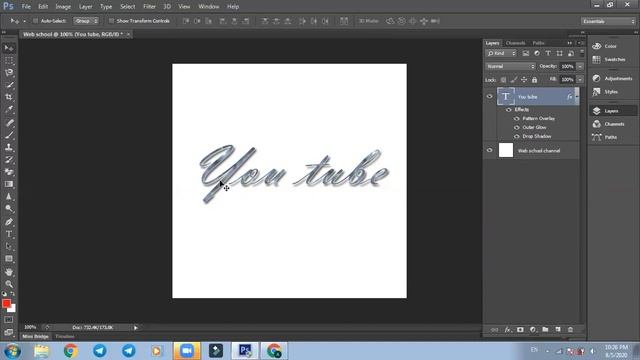Create new adjustment layer
Viewport: 640px width, 360px height.
[x=533, y=329]
